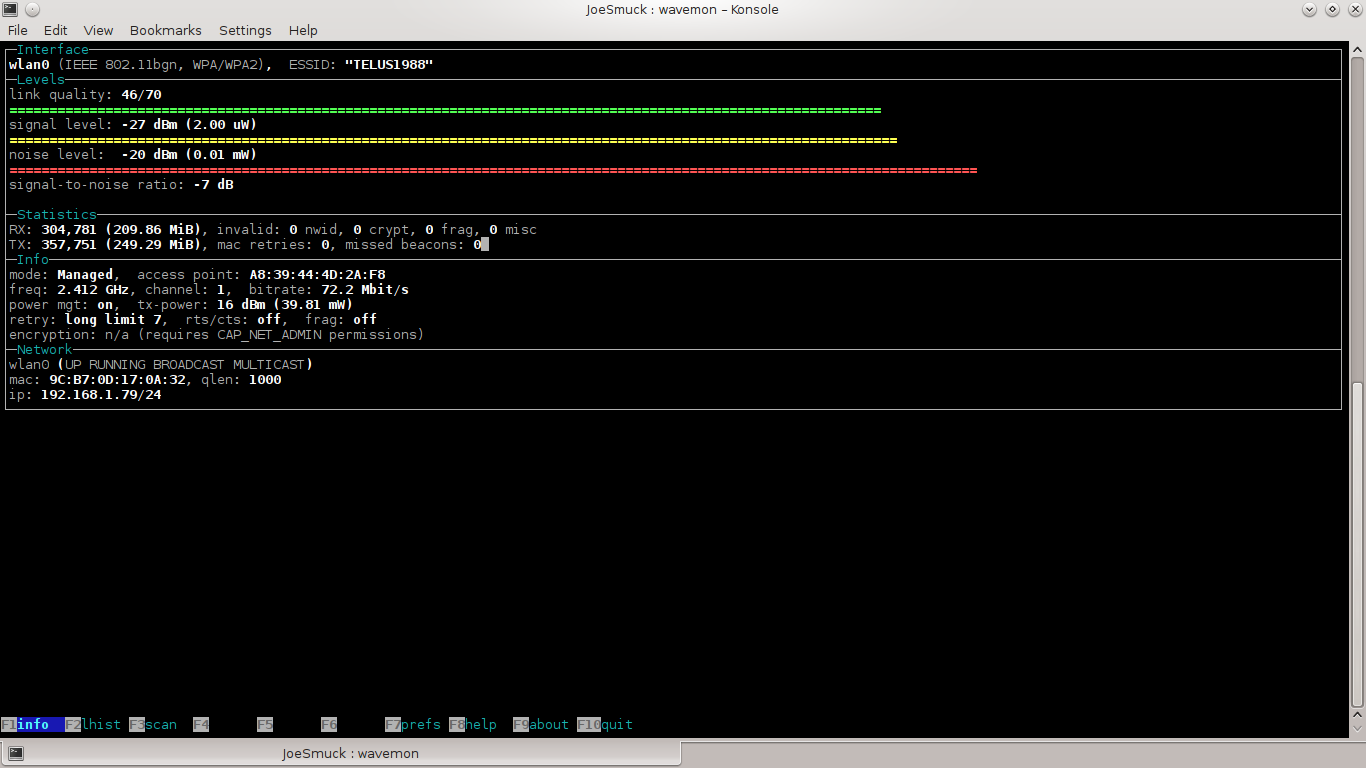Screen dimensions: 1366x768
Task: Open the File menu
Action: [17, 30]
